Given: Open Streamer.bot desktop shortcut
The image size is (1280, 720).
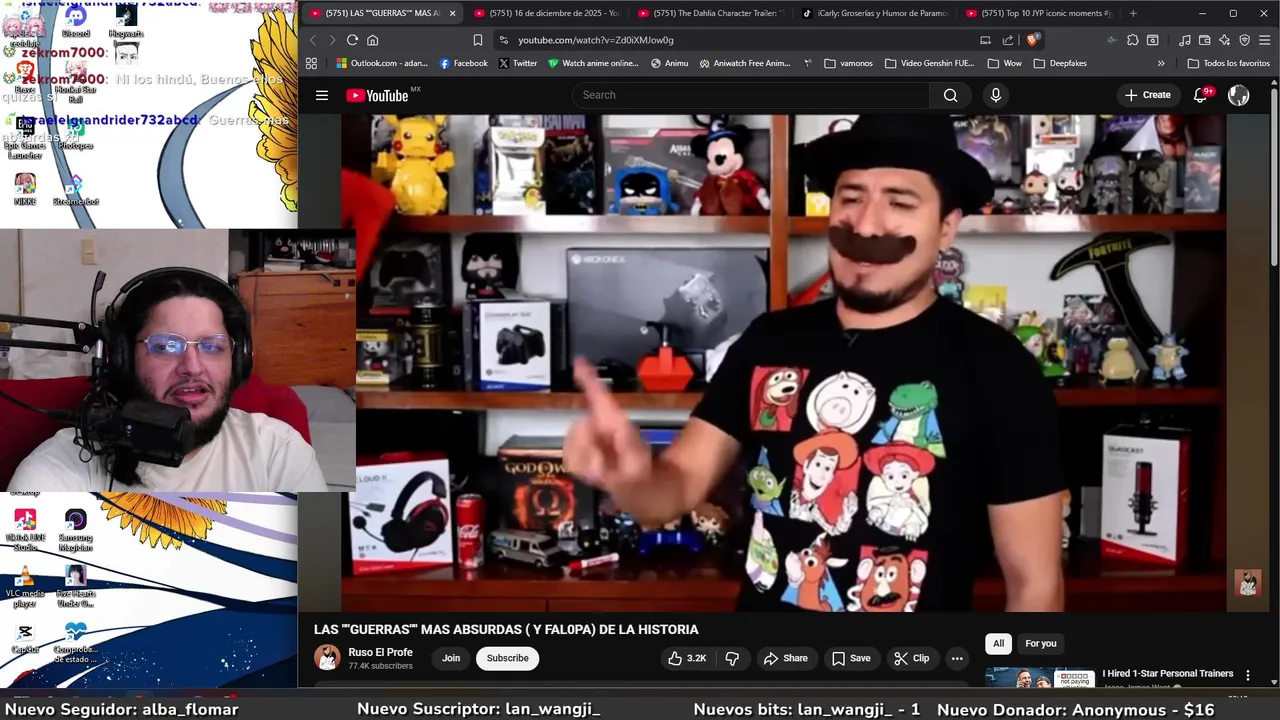Looking at the screenshot, I should click(76, 190).
